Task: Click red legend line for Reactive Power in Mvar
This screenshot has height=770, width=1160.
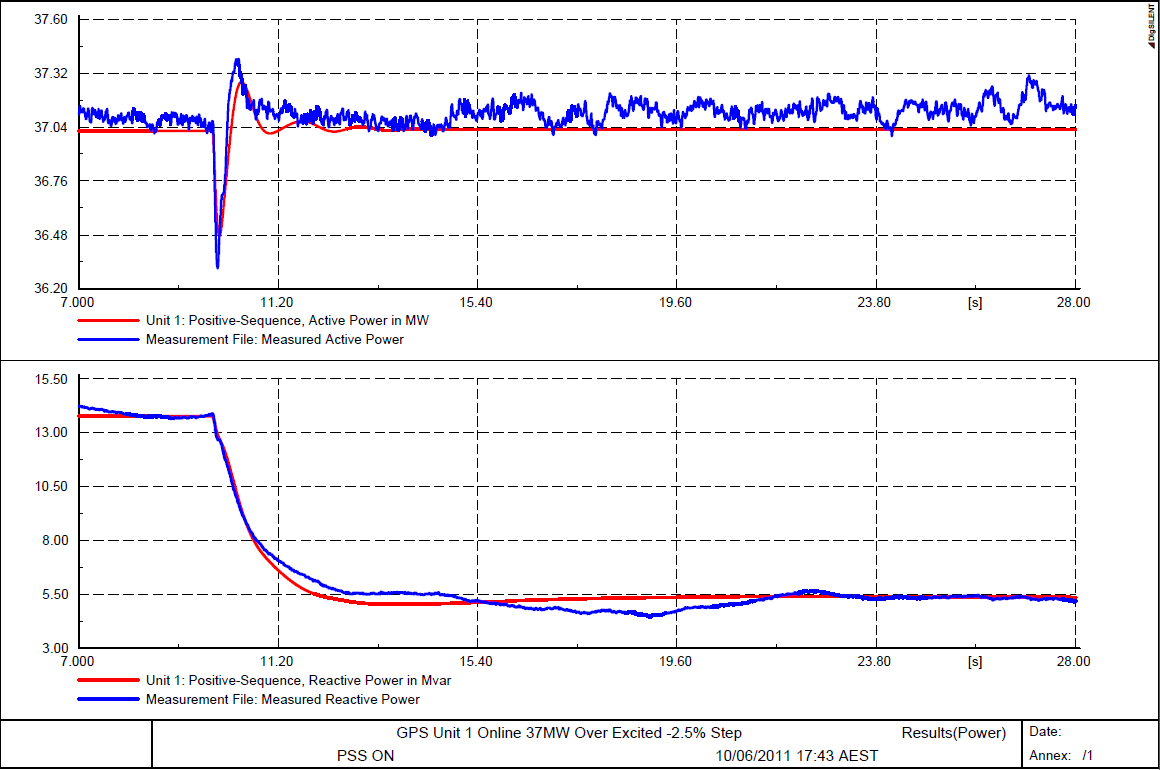Action: (108, 681)
